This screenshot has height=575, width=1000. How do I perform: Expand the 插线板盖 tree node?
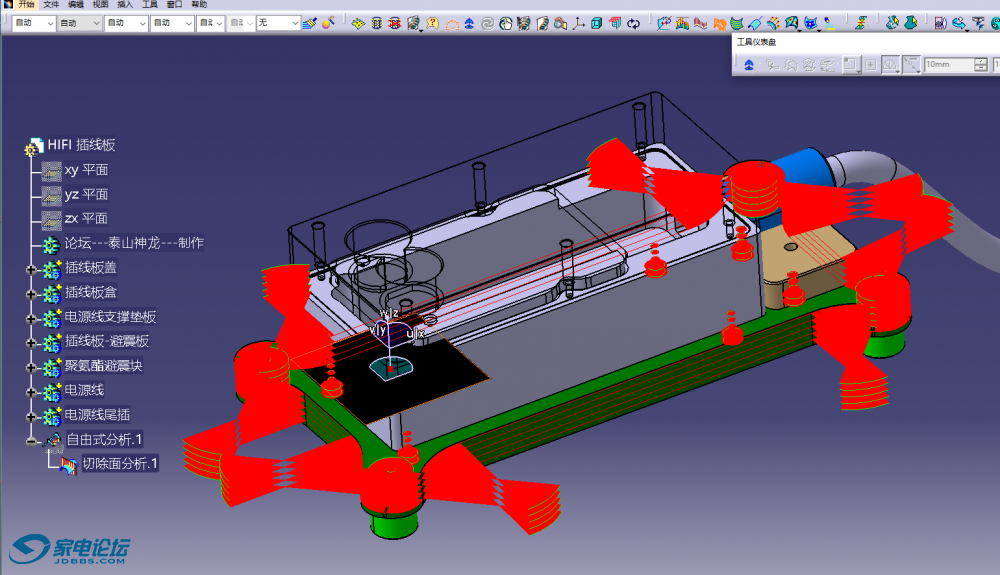tap(31, 269)
